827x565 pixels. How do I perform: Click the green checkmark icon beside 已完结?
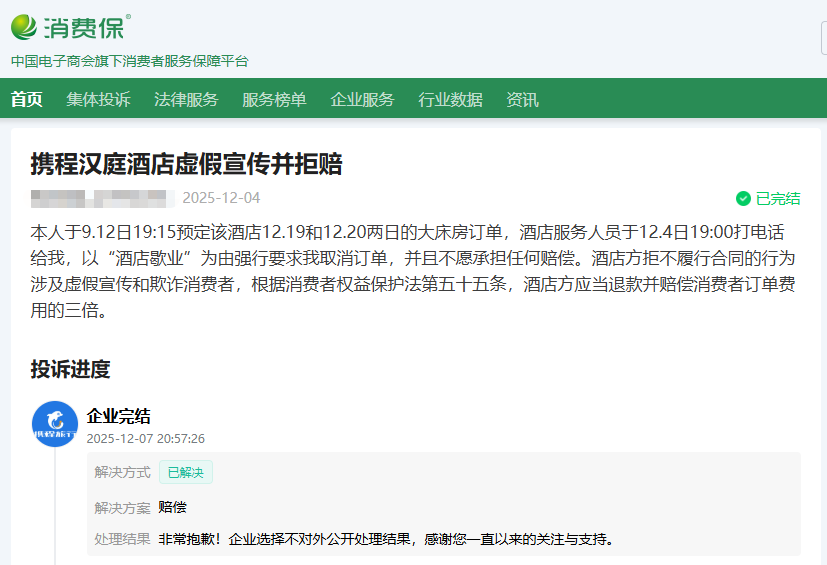pyautogui.click(x=743, y=198)
